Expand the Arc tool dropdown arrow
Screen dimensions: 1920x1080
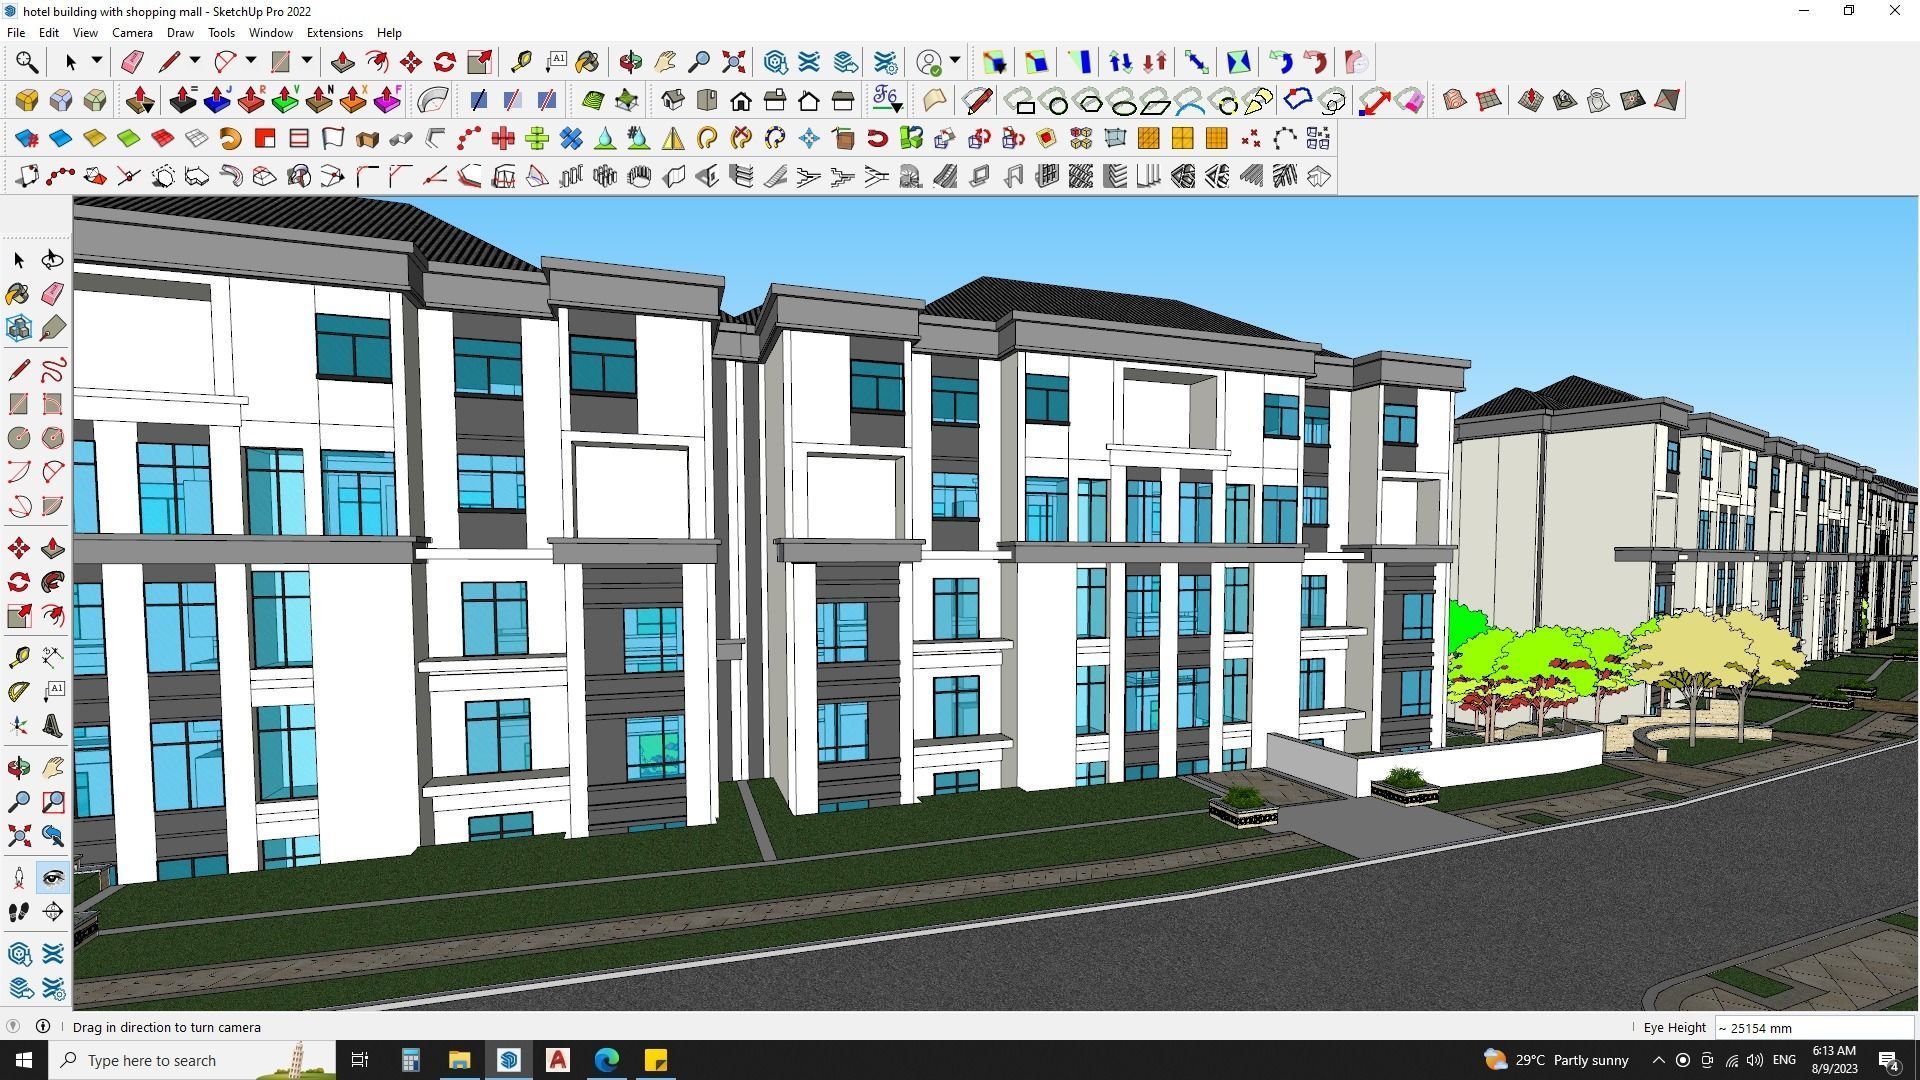[251, 62]
